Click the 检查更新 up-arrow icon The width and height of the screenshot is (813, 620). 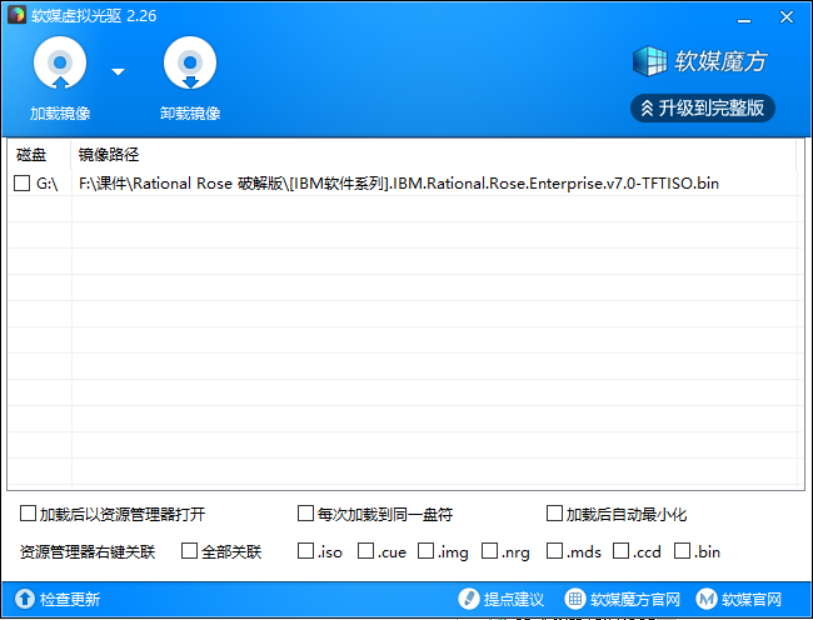tap(24, 599)
